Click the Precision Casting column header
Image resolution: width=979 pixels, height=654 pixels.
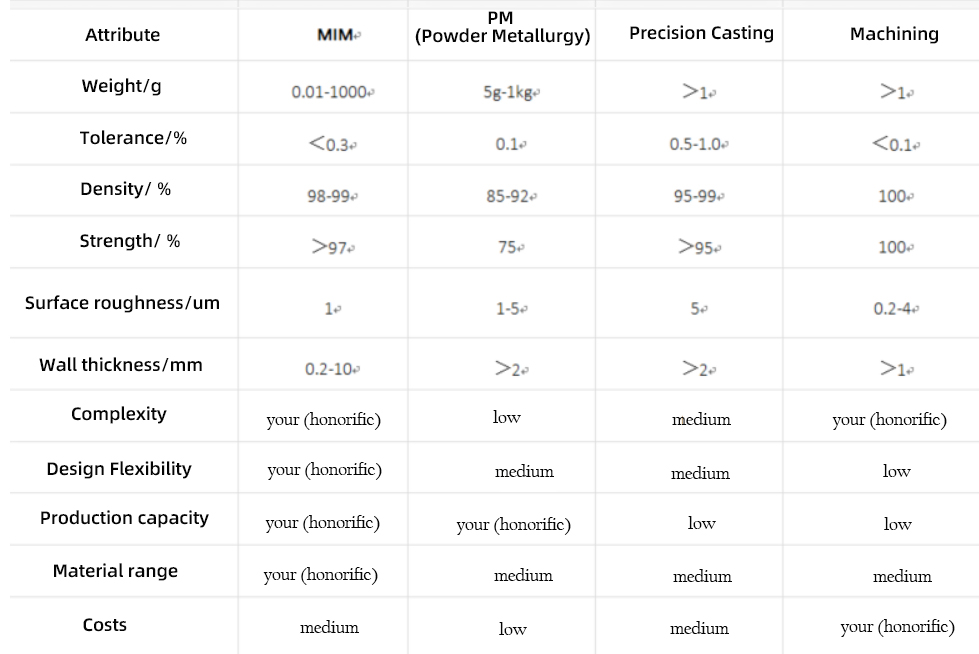[701, 33]
